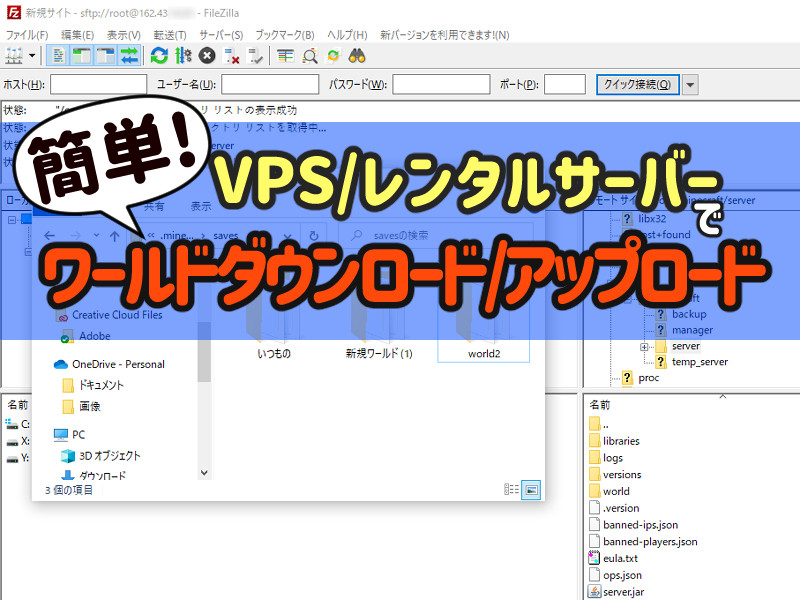The height and width of the screenshot is (600, 800).
Task: Click the ユーザー名(U) input field
Action: tap(270, 85)
